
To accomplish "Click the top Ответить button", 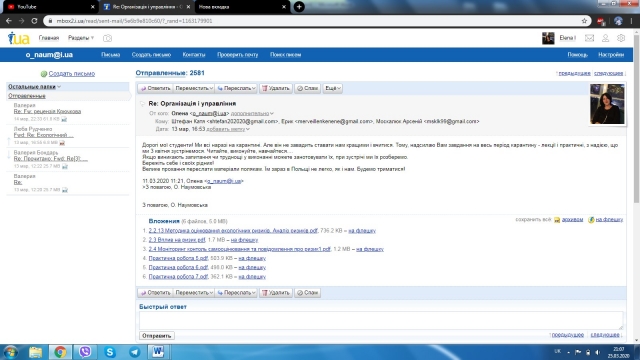I will click(155, 88).
